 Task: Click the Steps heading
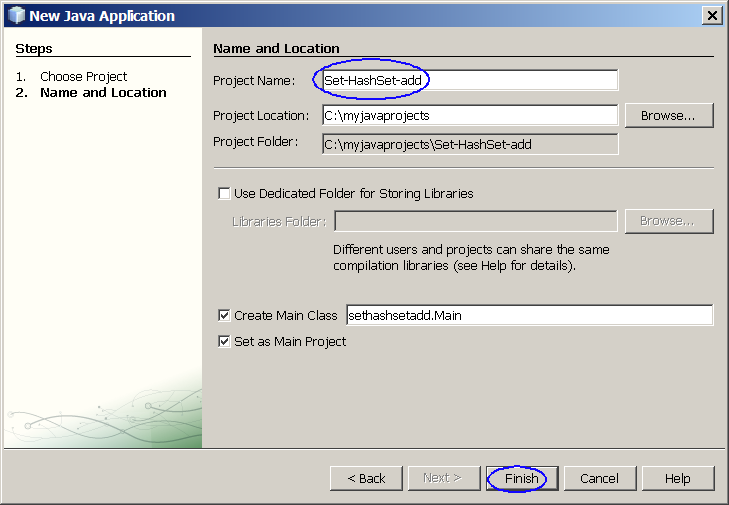tap(34, 48)
